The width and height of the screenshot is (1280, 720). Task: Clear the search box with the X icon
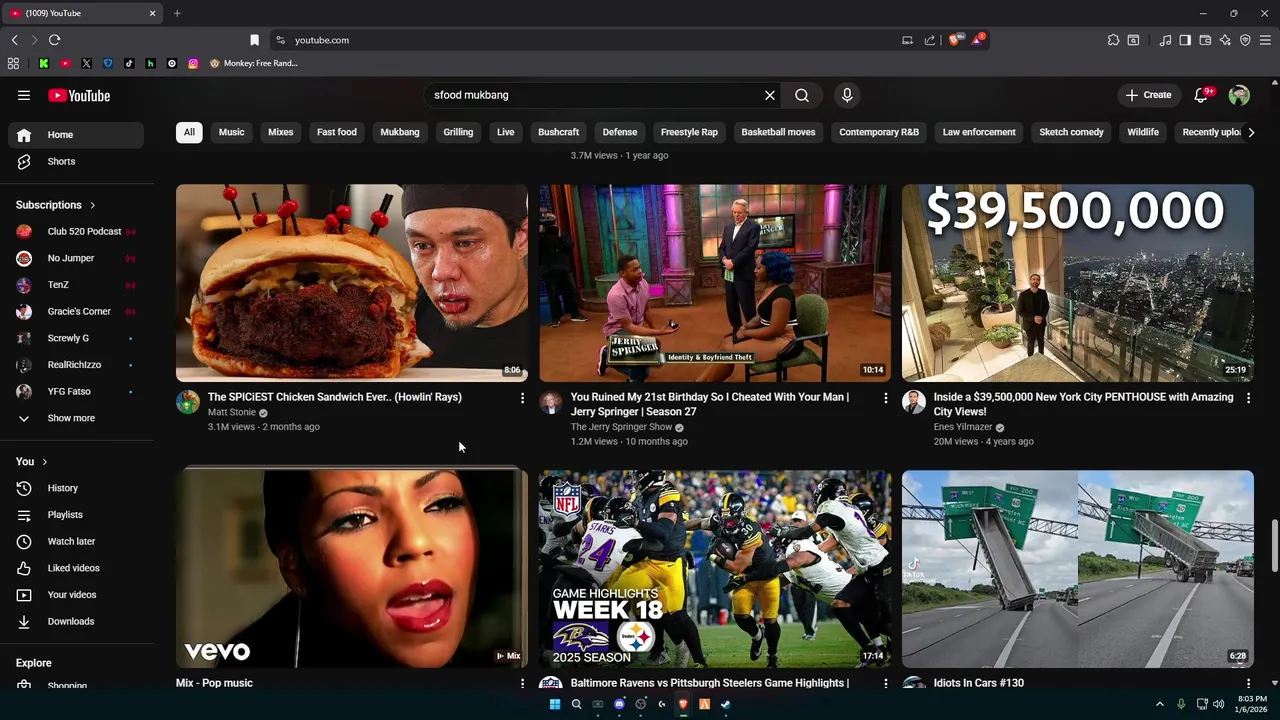(770, 95)
